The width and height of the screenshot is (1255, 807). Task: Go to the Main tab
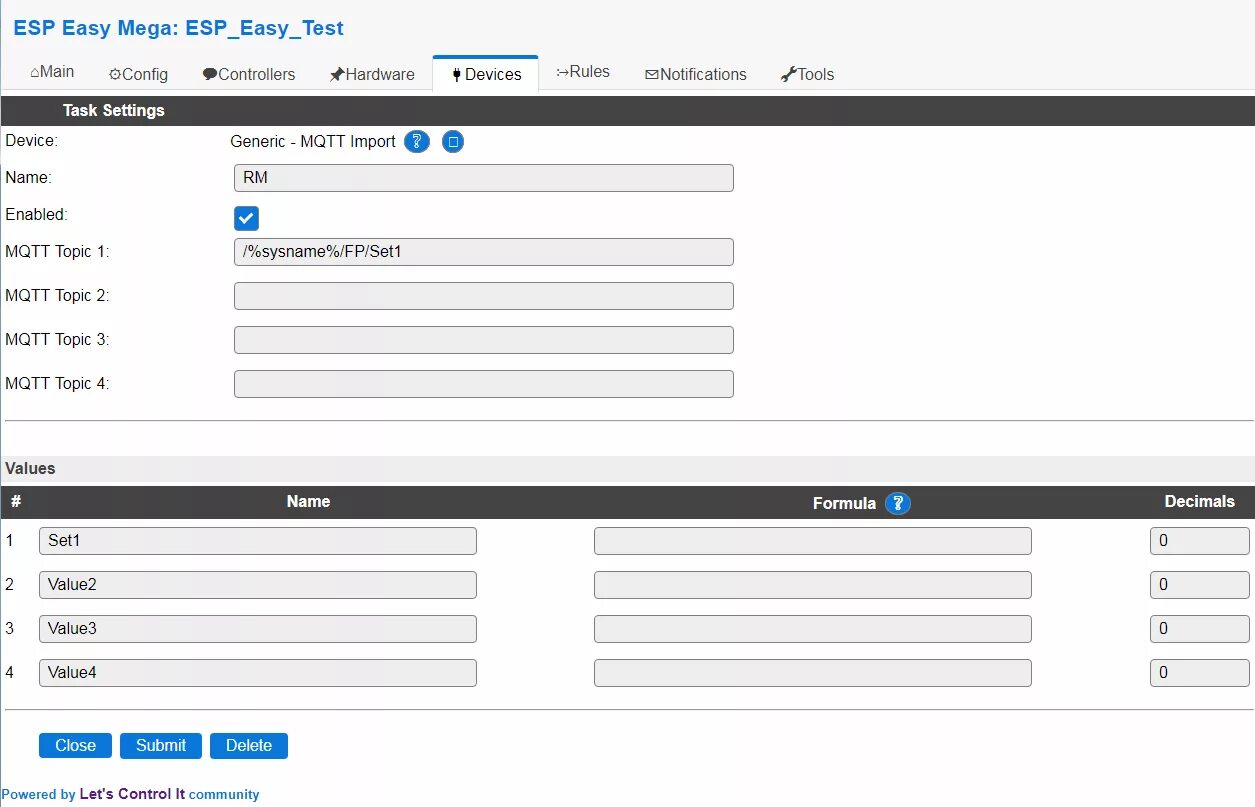[52, 73]
